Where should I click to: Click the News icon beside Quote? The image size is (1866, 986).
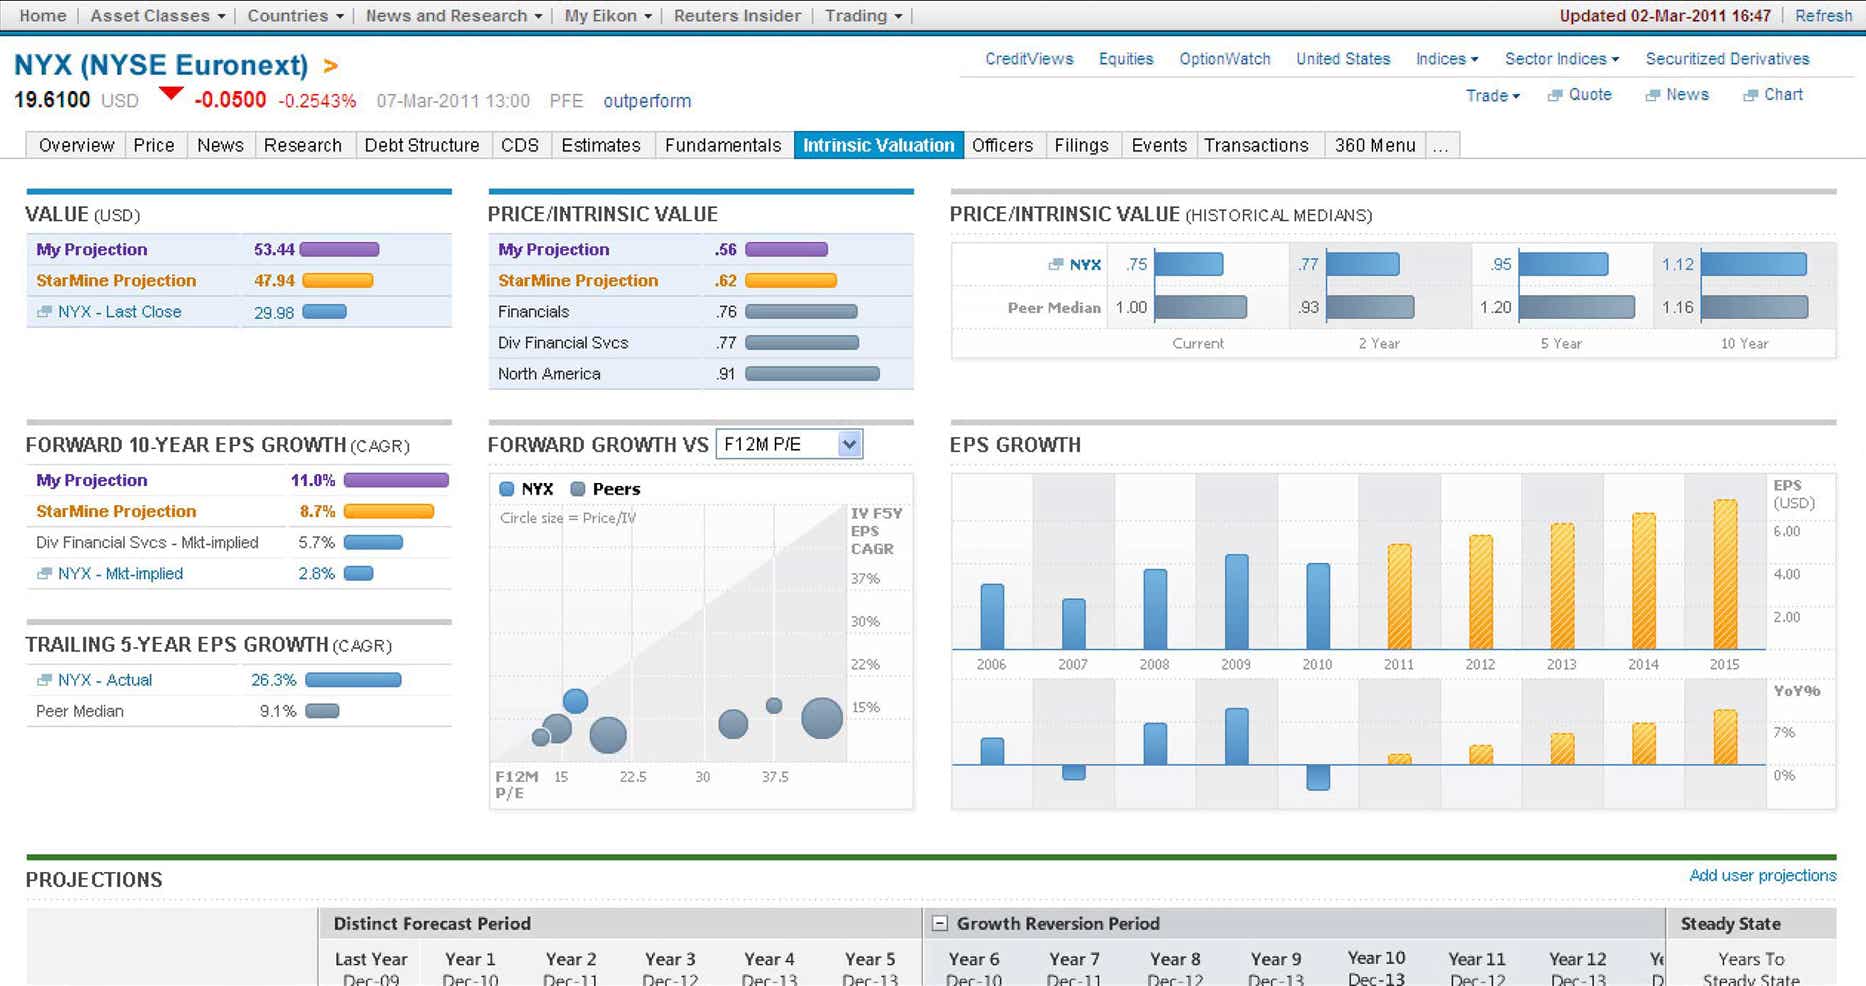click(1653, 96)
